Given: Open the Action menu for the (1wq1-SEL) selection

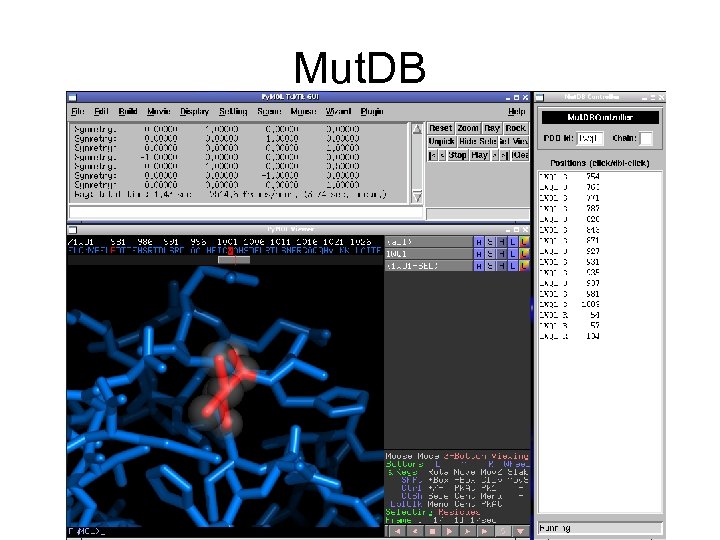Looking at the screenshot, I should coord(478,266).
